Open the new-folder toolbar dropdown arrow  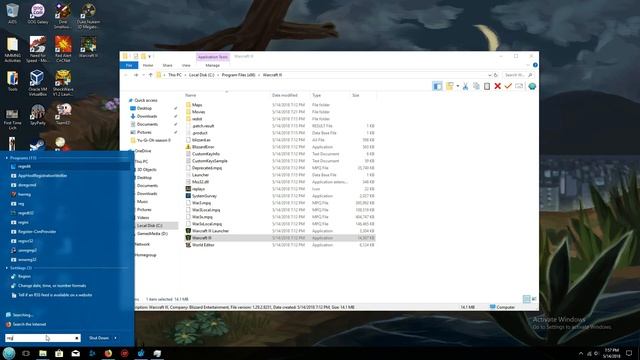[458, 86]
